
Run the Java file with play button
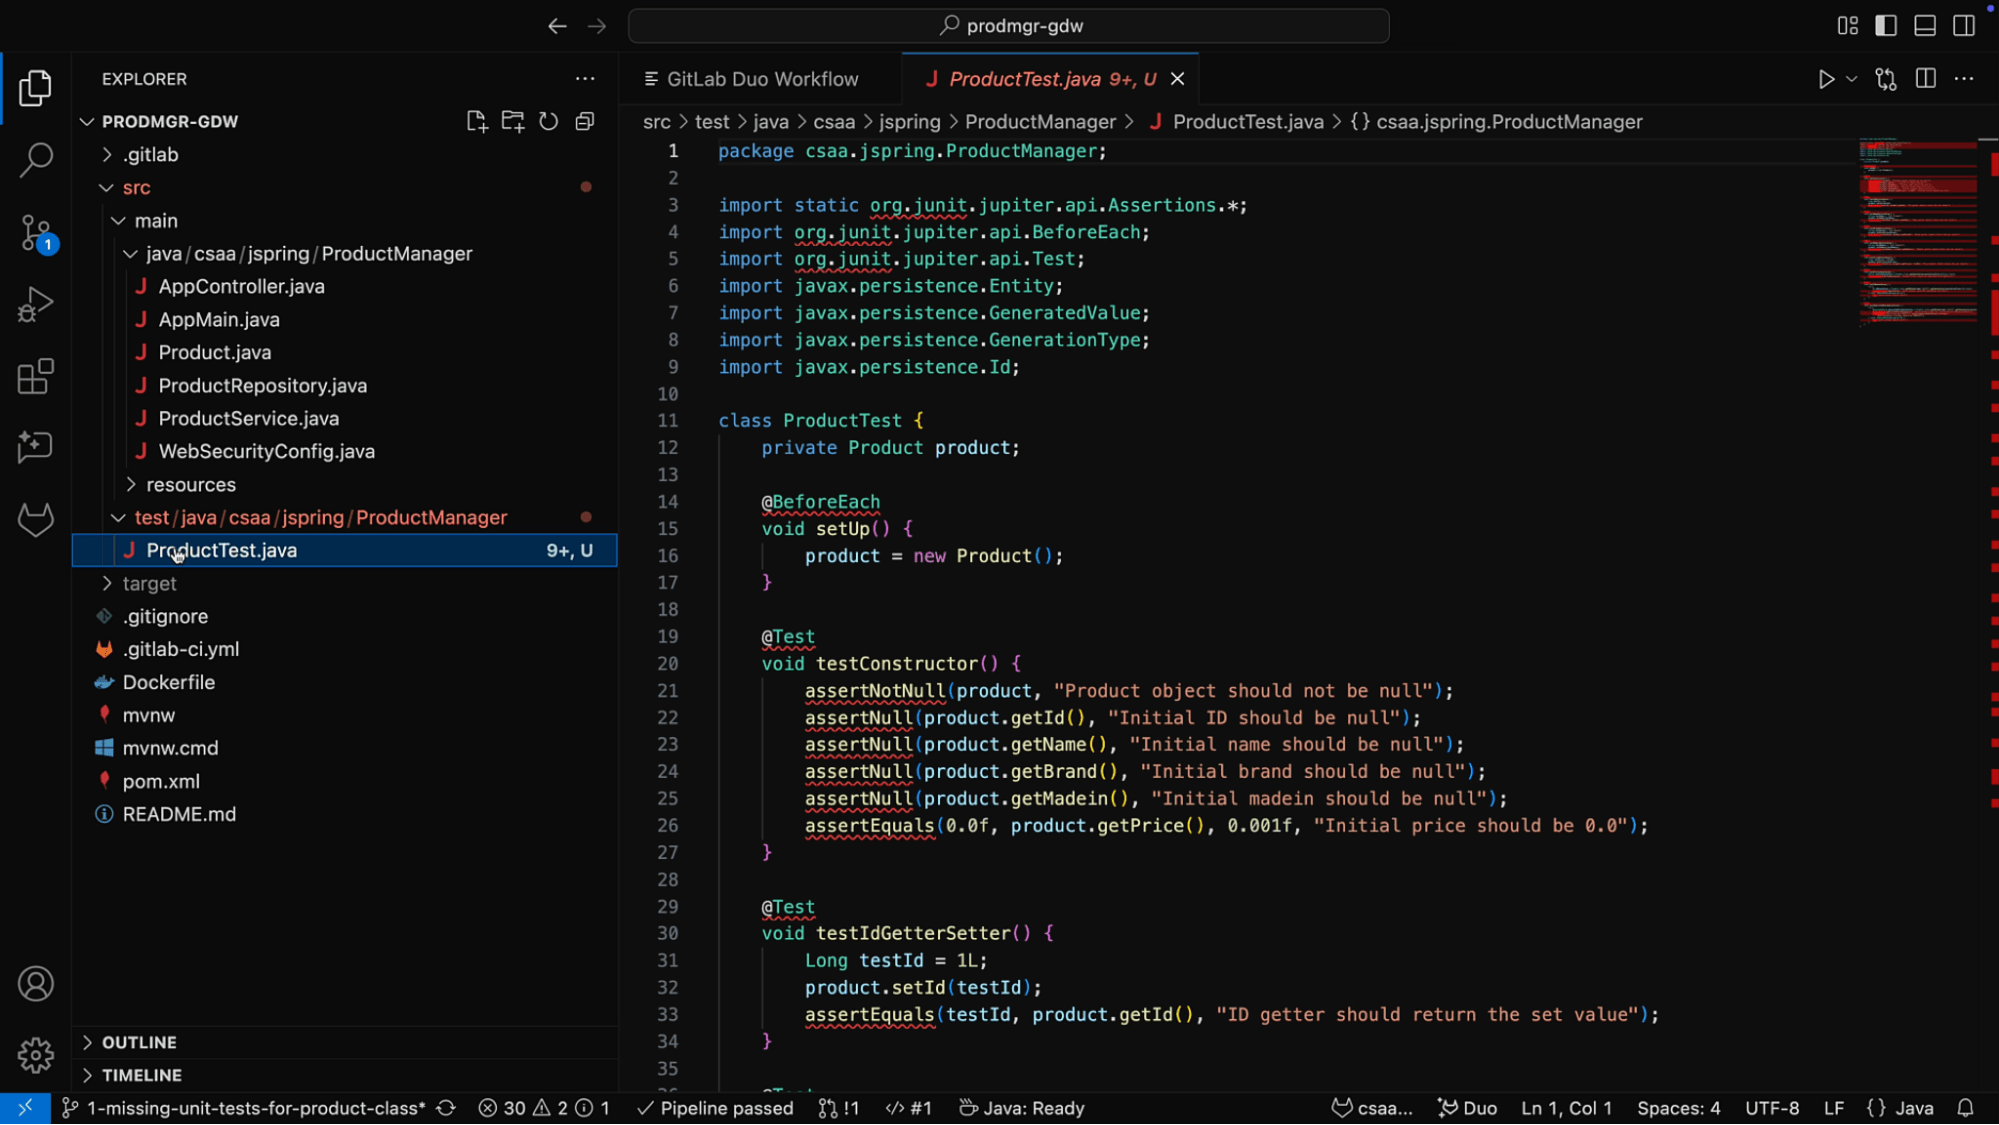pyautogui.click(x=1826, y=79)
